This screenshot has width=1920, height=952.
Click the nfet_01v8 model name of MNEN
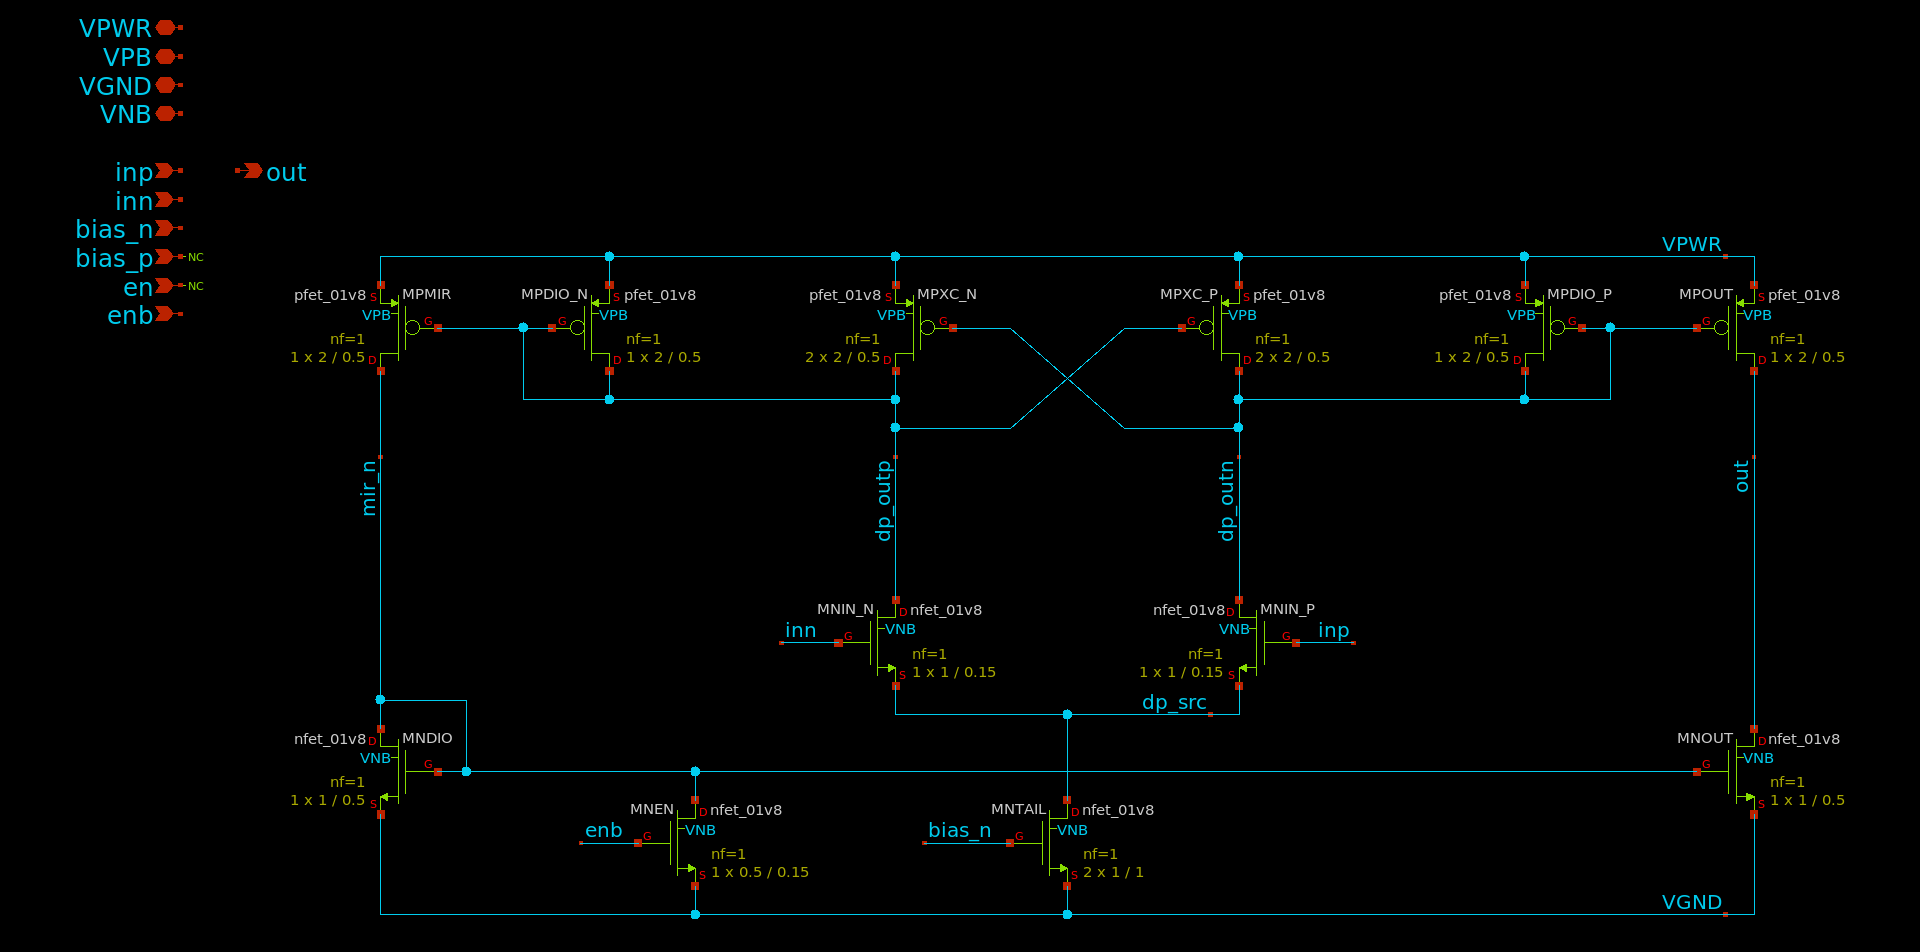746,810
